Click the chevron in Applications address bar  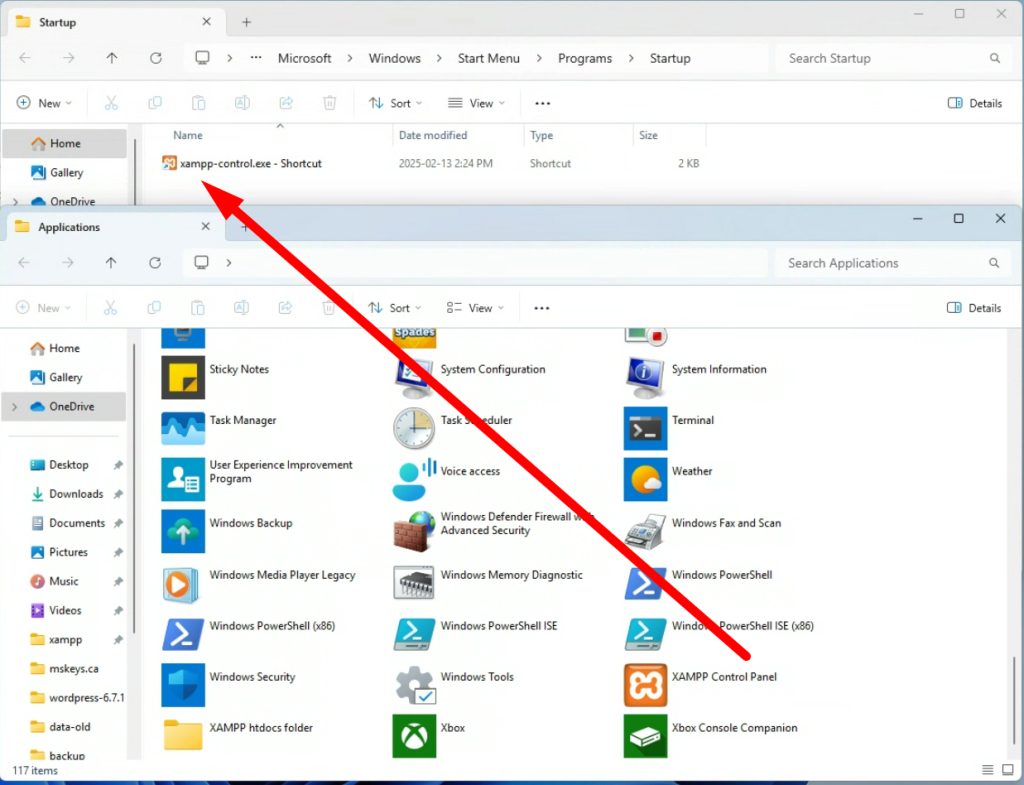point(229,263)
